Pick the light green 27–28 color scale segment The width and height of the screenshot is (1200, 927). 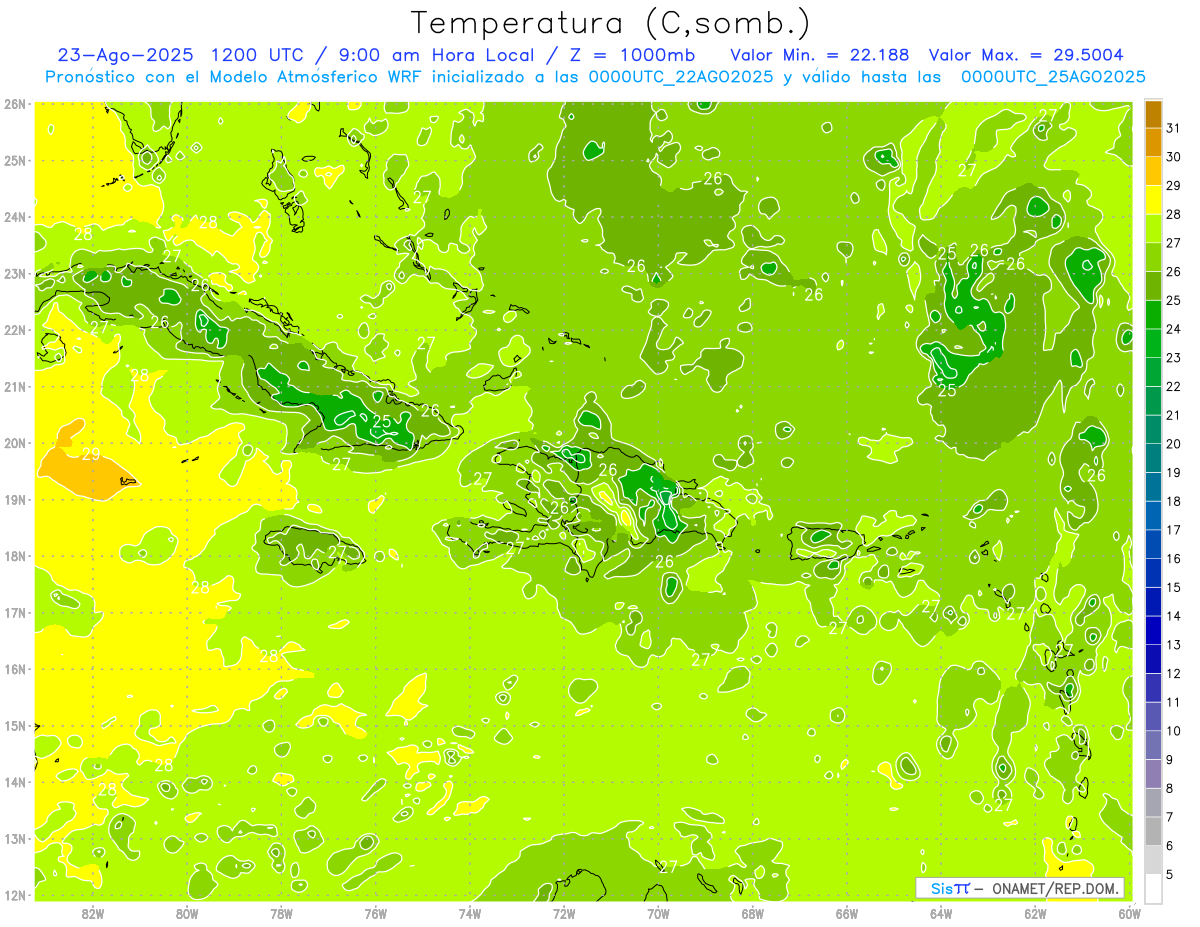(x=1153, y=229)
